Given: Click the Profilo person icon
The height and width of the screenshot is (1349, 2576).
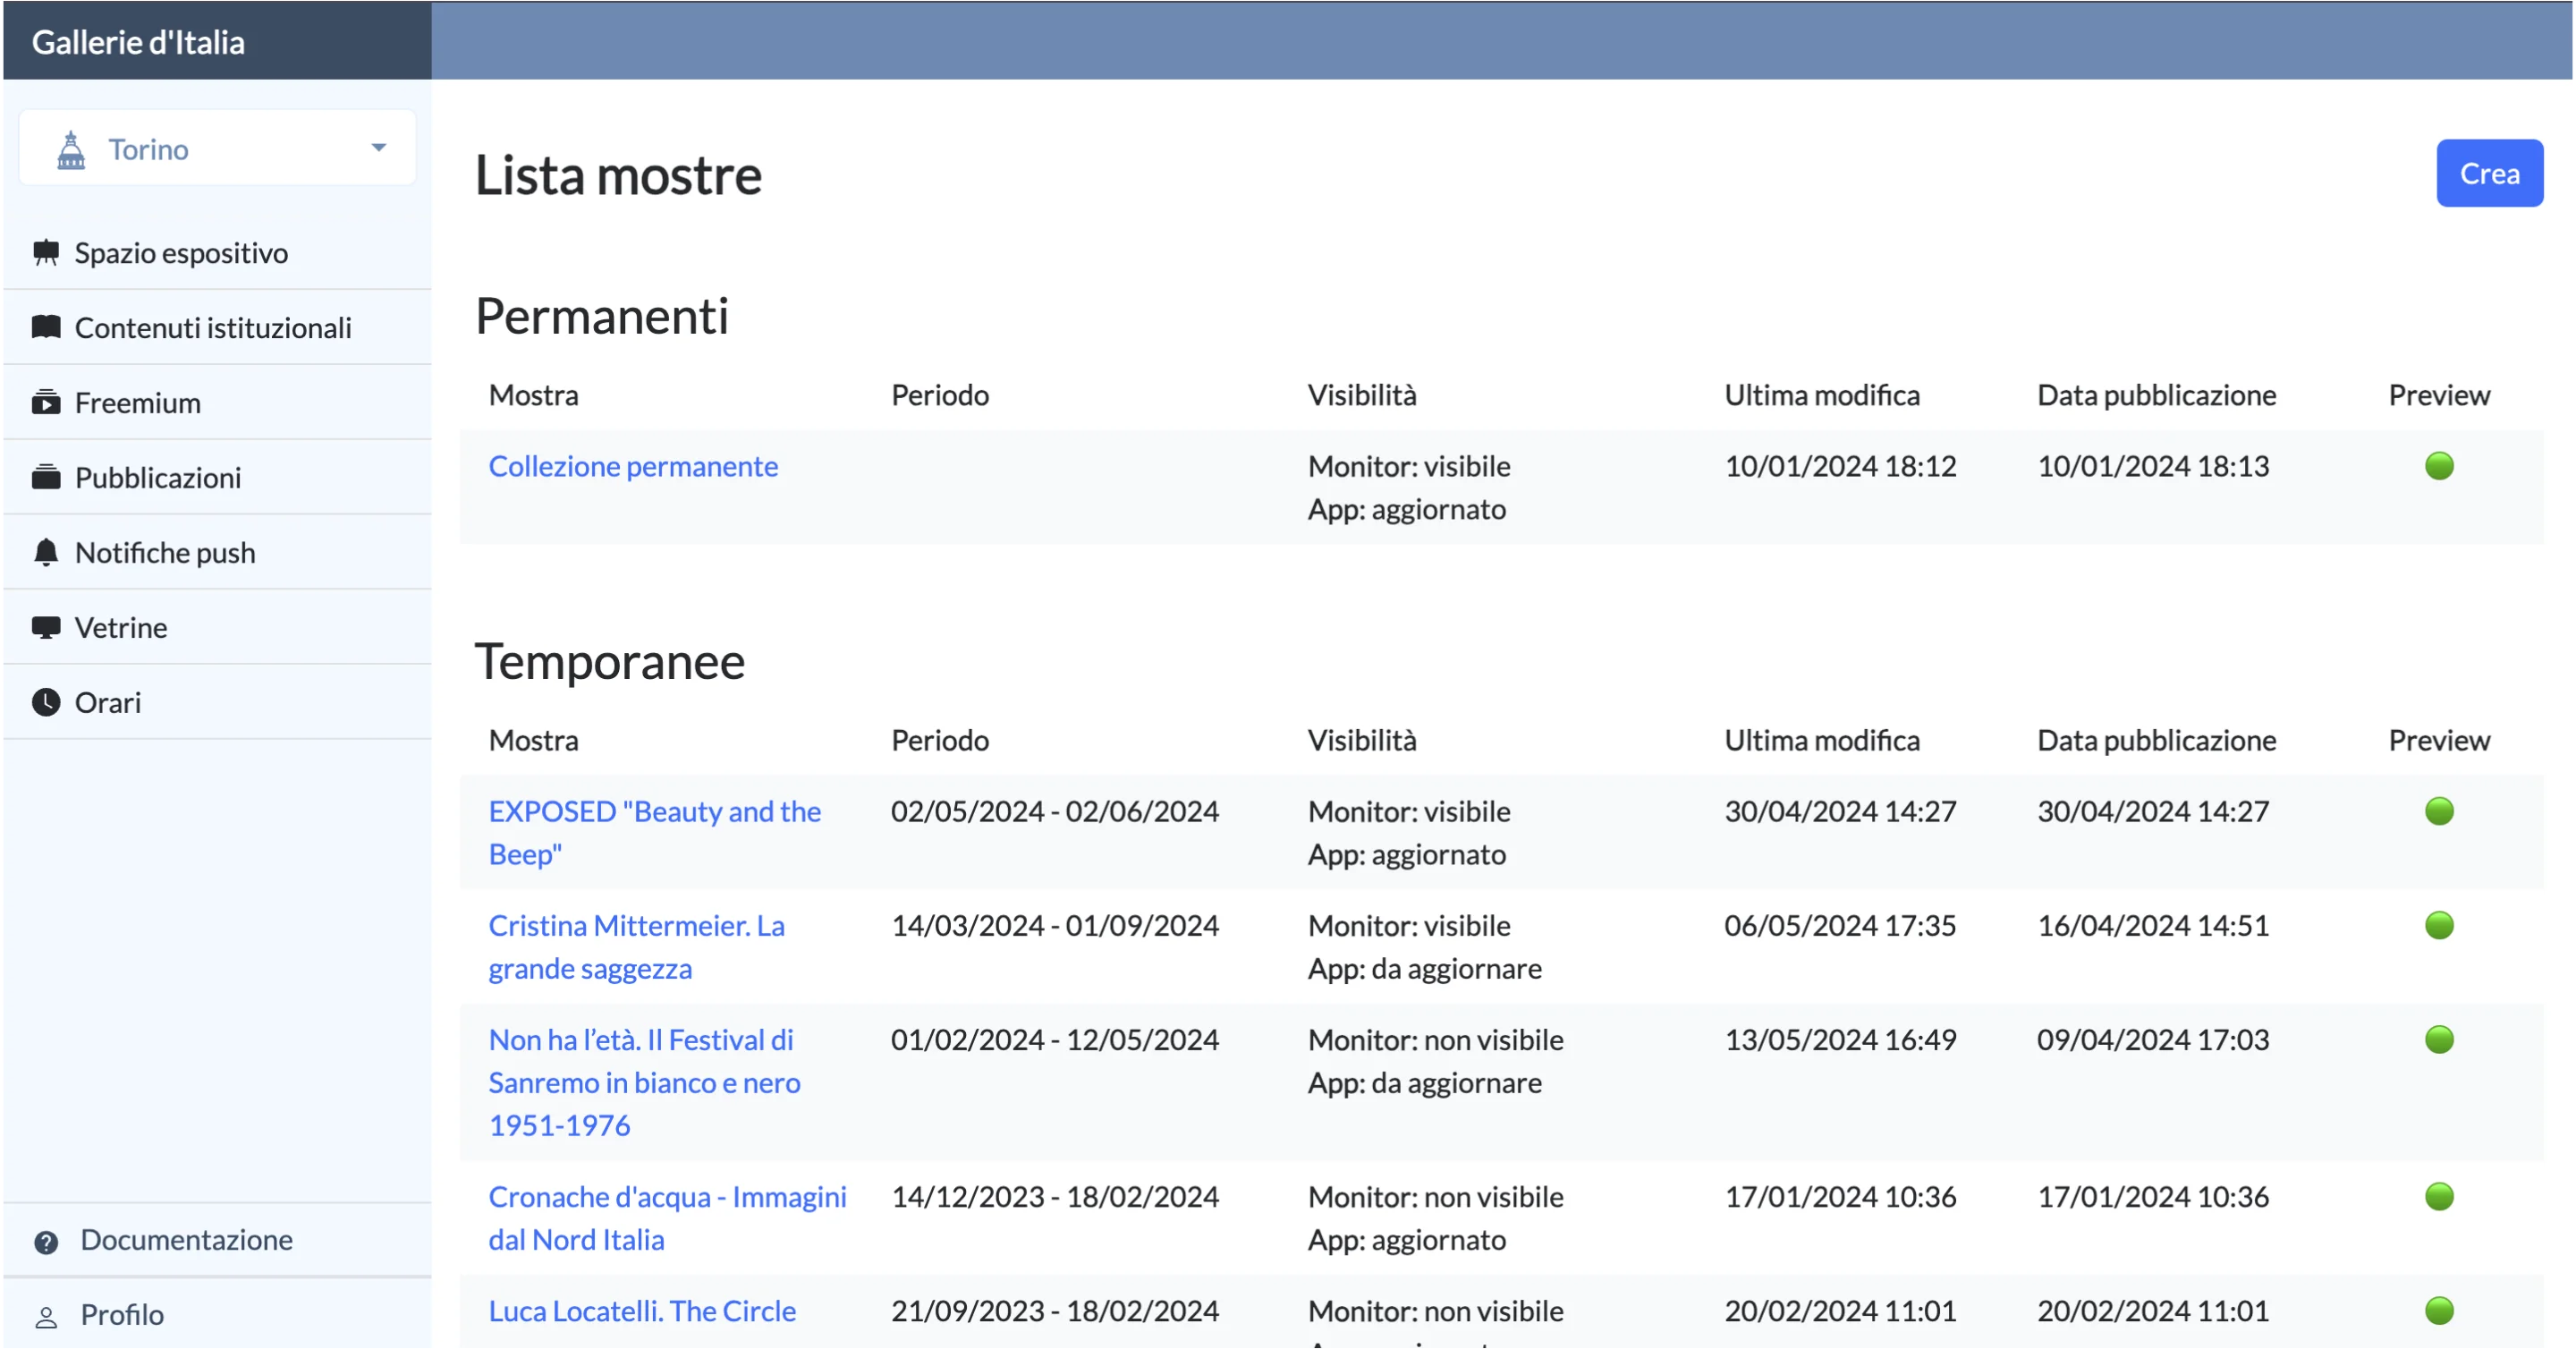Looking at the screenshot, I should (46, 1316).
